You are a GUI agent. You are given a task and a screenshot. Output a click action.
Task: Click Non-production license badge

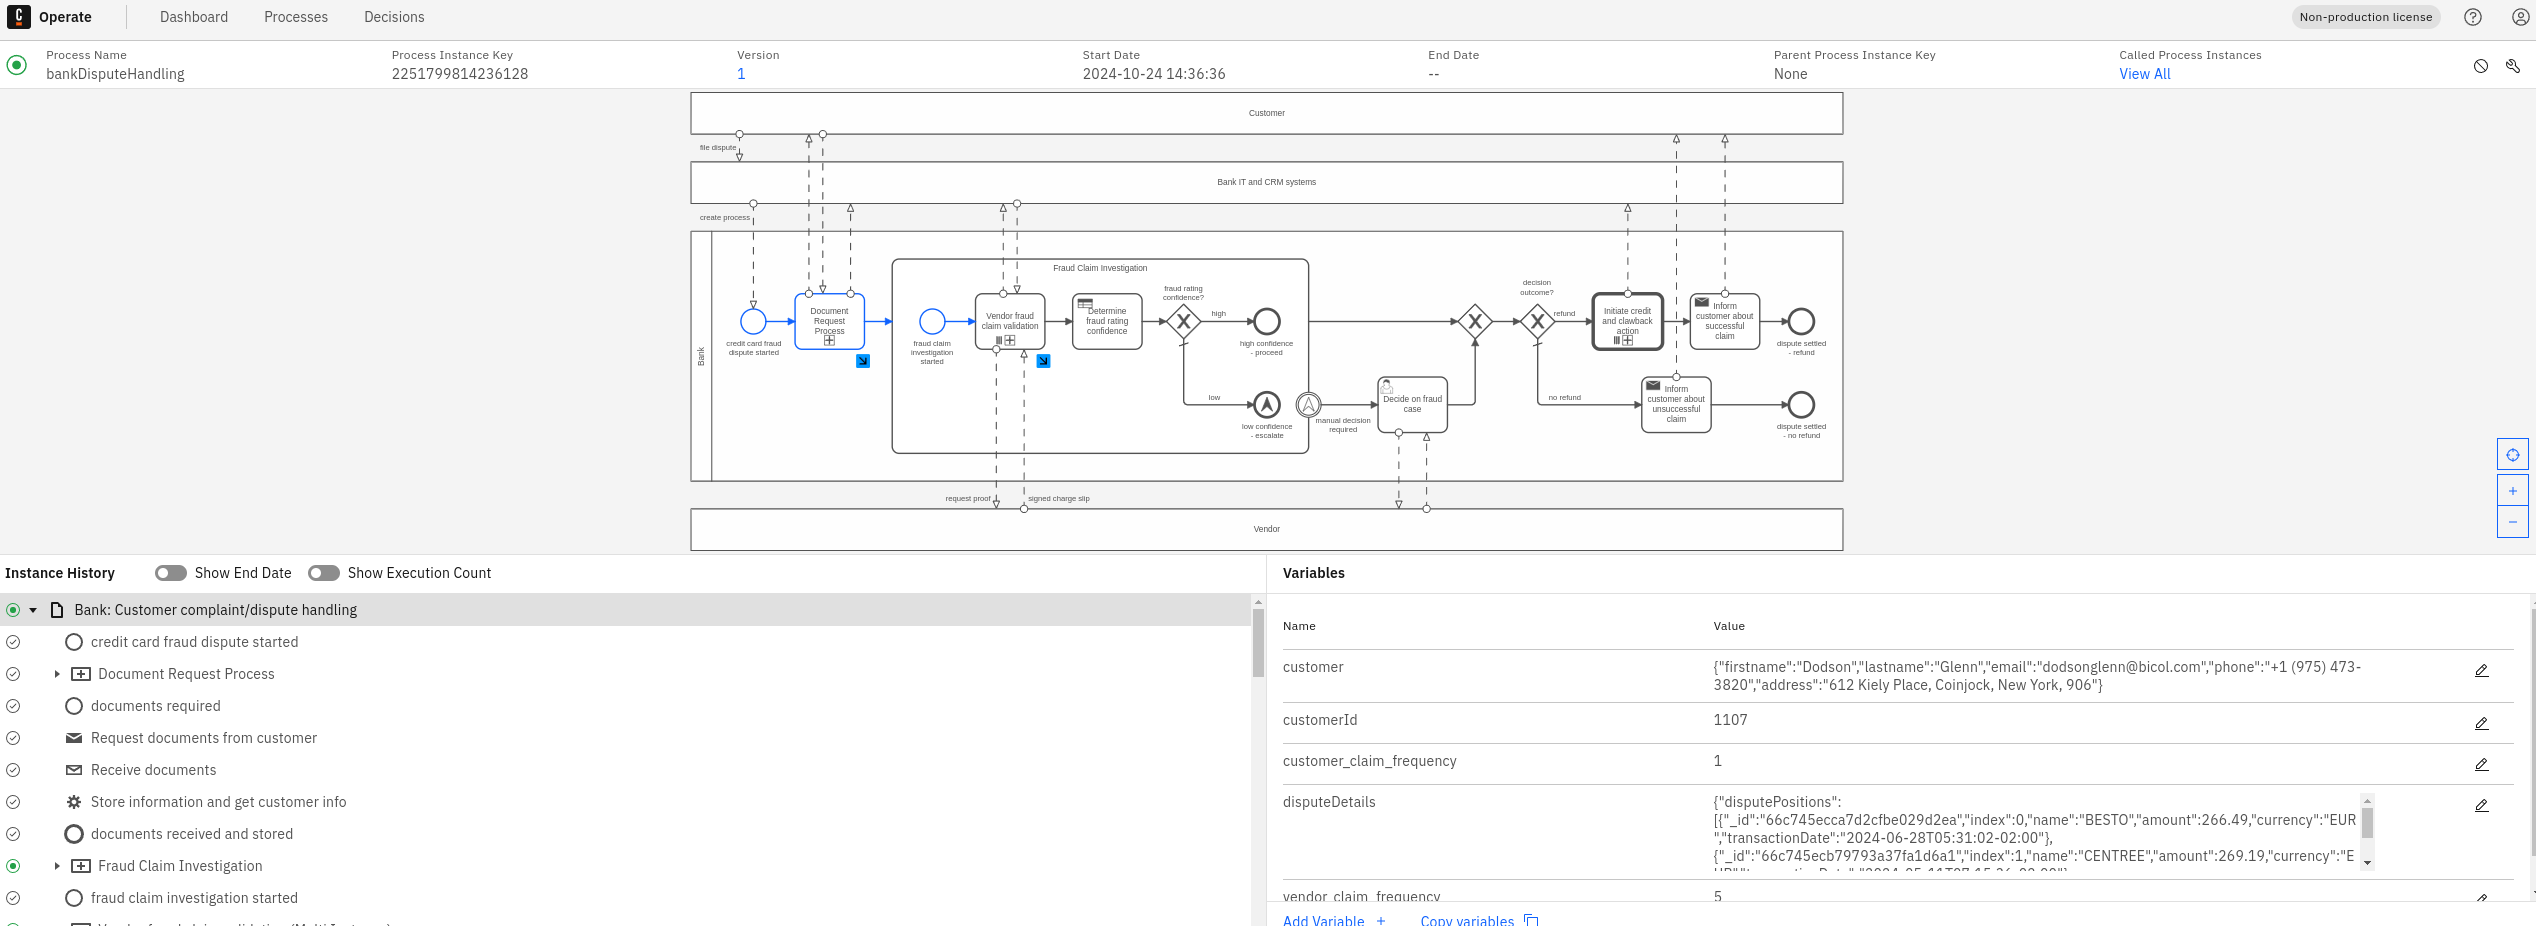pos(2366,17)
